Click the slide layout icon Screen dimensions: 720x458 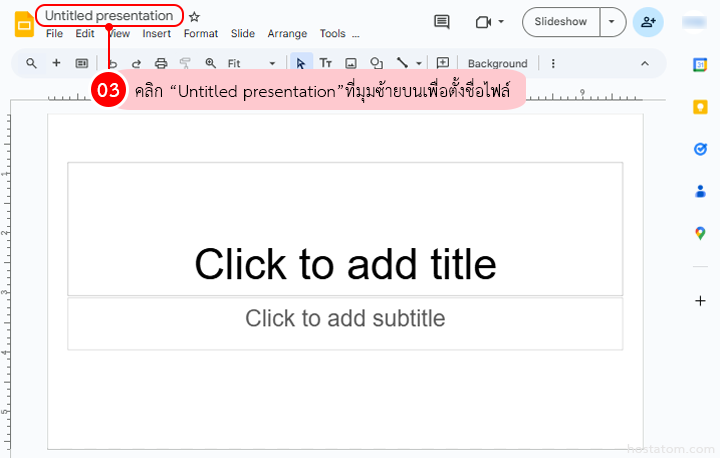pos(82,63)
